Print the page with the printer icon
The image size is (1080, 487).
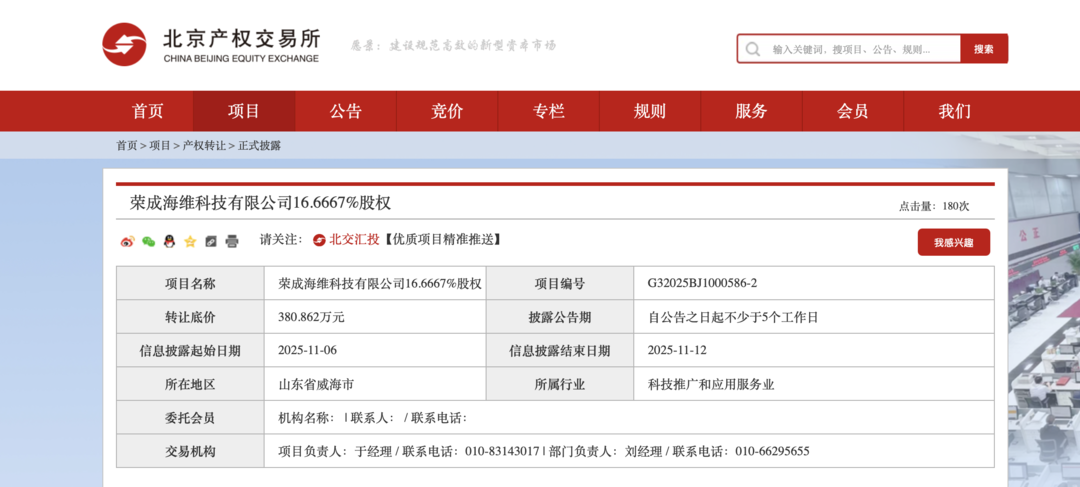pos(232,241)
